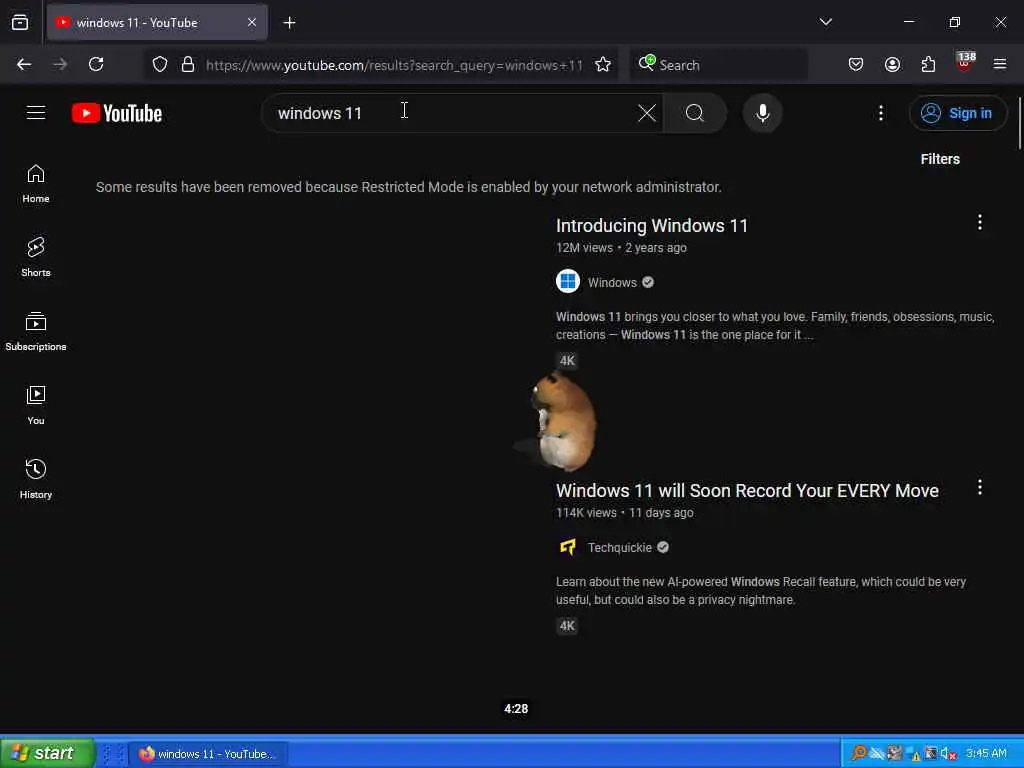Image resolution: width=1024 pixels, height=768 pixels.
Task: Open the Firefox account icon
Action: click(892, 64)
